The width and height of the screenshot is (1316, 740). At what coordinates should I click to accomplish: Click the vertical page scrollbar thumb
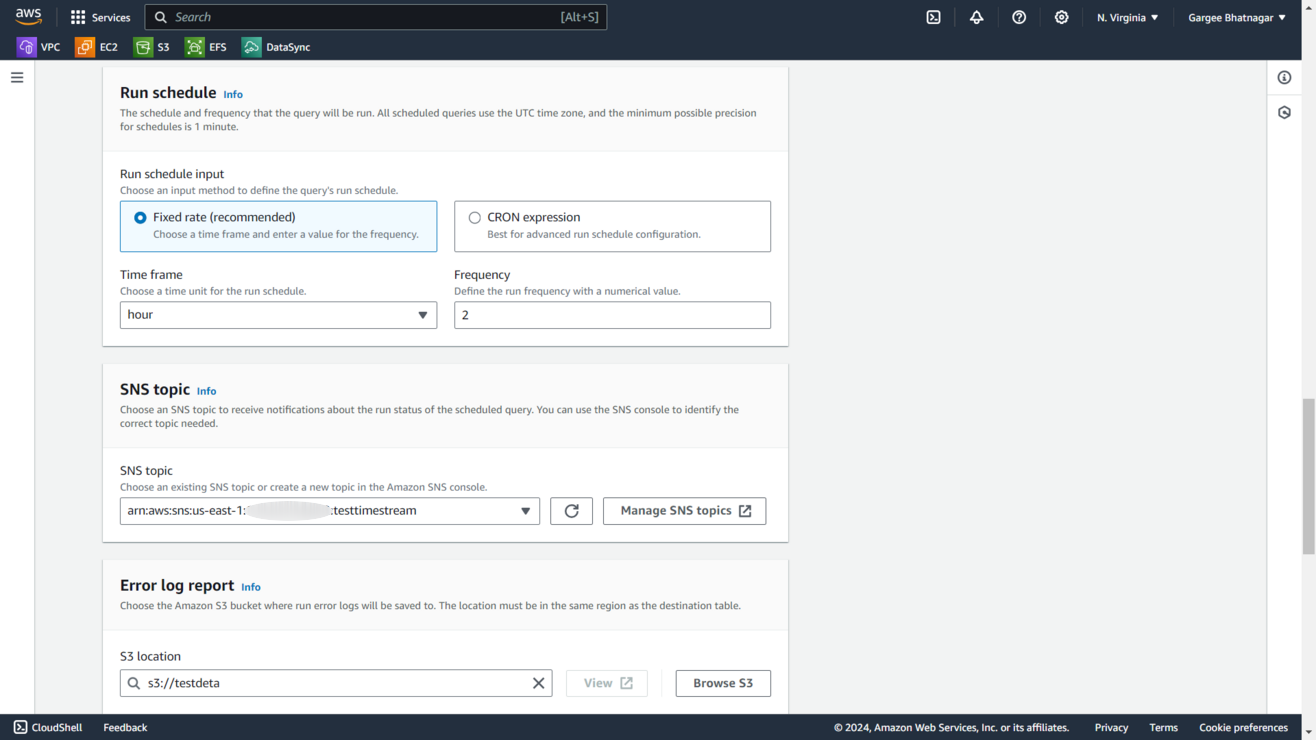[1308, 476]
